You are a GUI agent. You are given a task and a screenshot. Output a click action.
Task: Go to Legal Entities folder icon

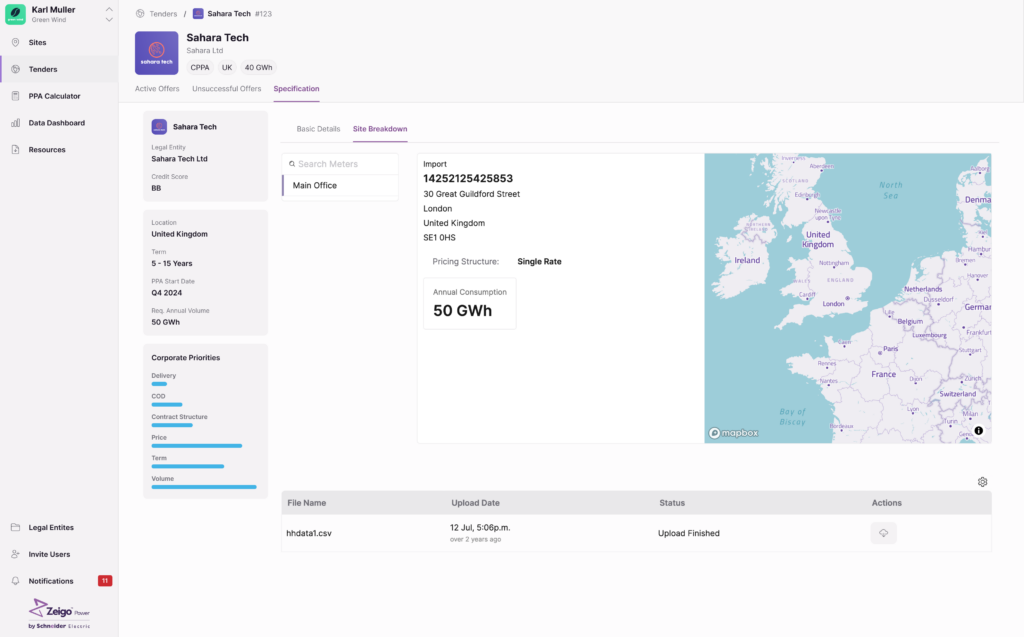(16, 527)
